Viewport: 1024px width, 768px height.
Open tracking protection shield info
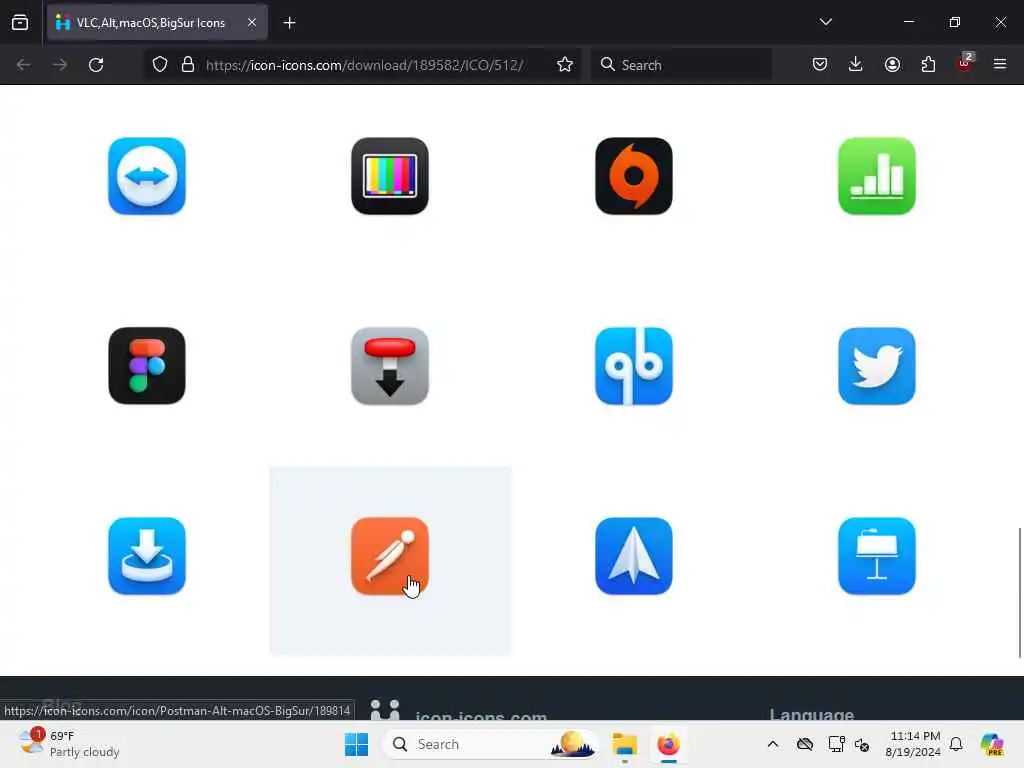coord(160,65)
